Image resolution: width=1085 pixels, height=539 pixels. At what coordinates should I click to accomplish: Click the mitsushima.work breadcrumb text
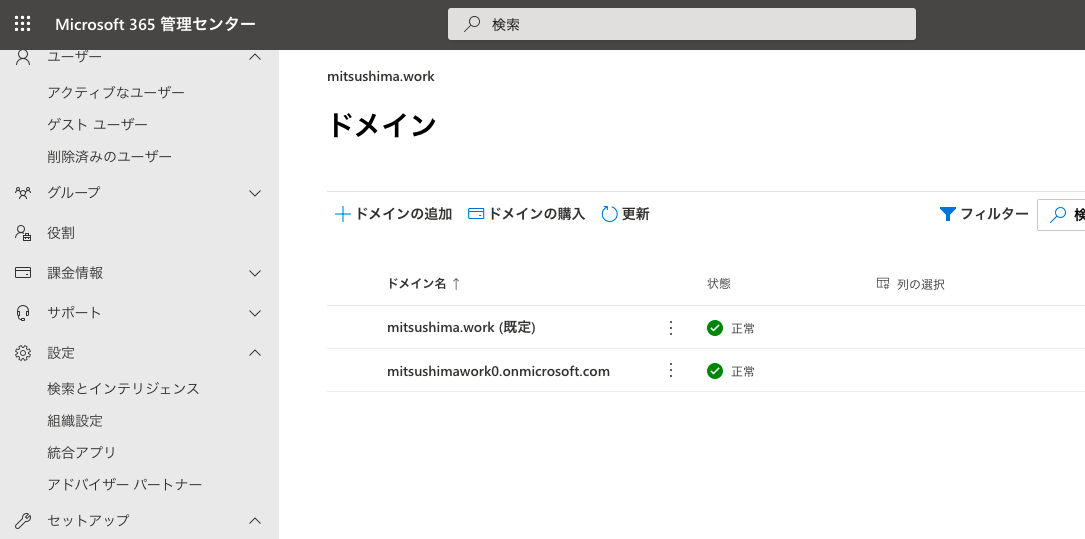click(381, 76)
